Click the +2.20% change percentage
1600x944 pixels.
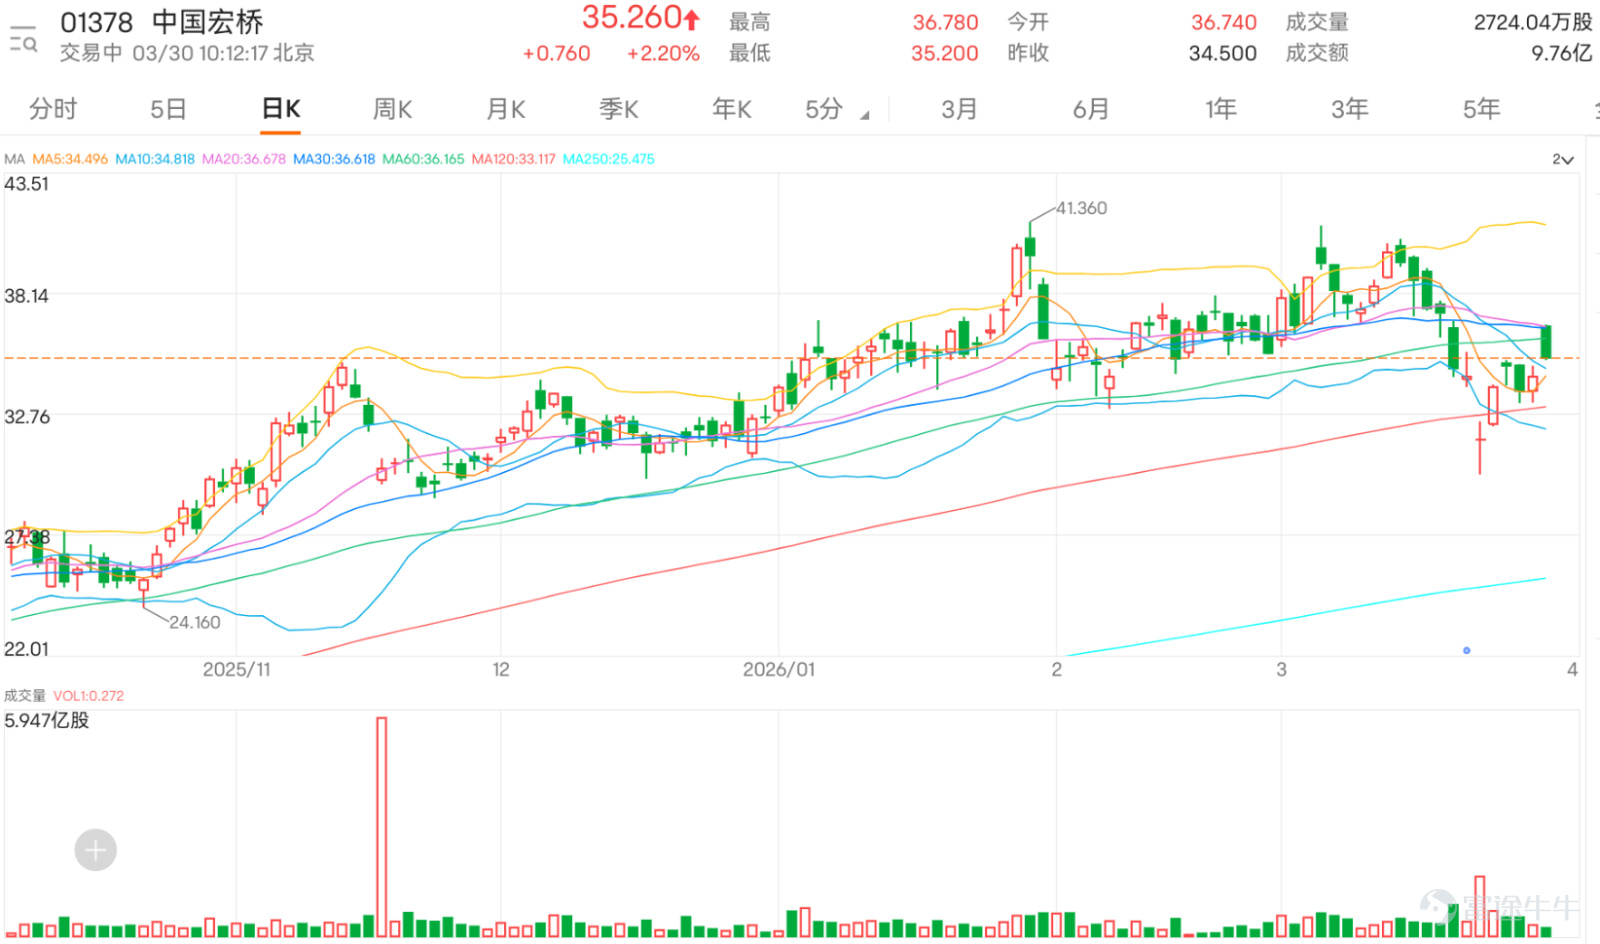click(663, 54)
